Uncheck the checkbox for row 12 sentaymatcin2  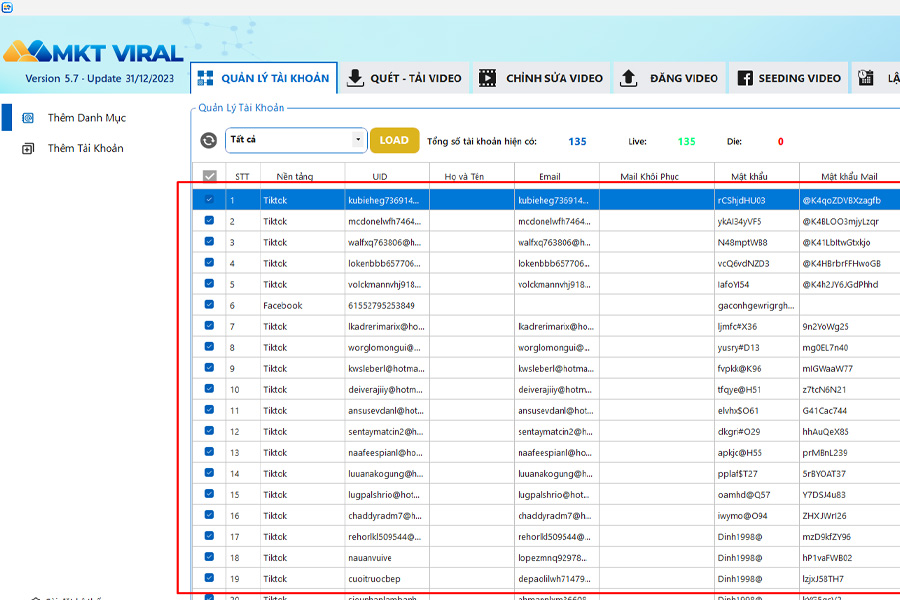(x=209, y=431)
